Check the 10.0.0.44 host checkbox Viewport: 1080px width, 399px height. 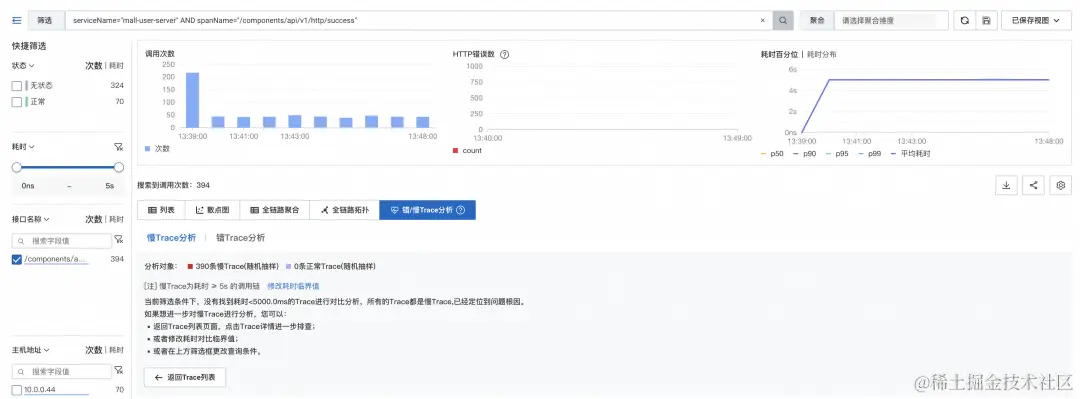tap(17, 390)
